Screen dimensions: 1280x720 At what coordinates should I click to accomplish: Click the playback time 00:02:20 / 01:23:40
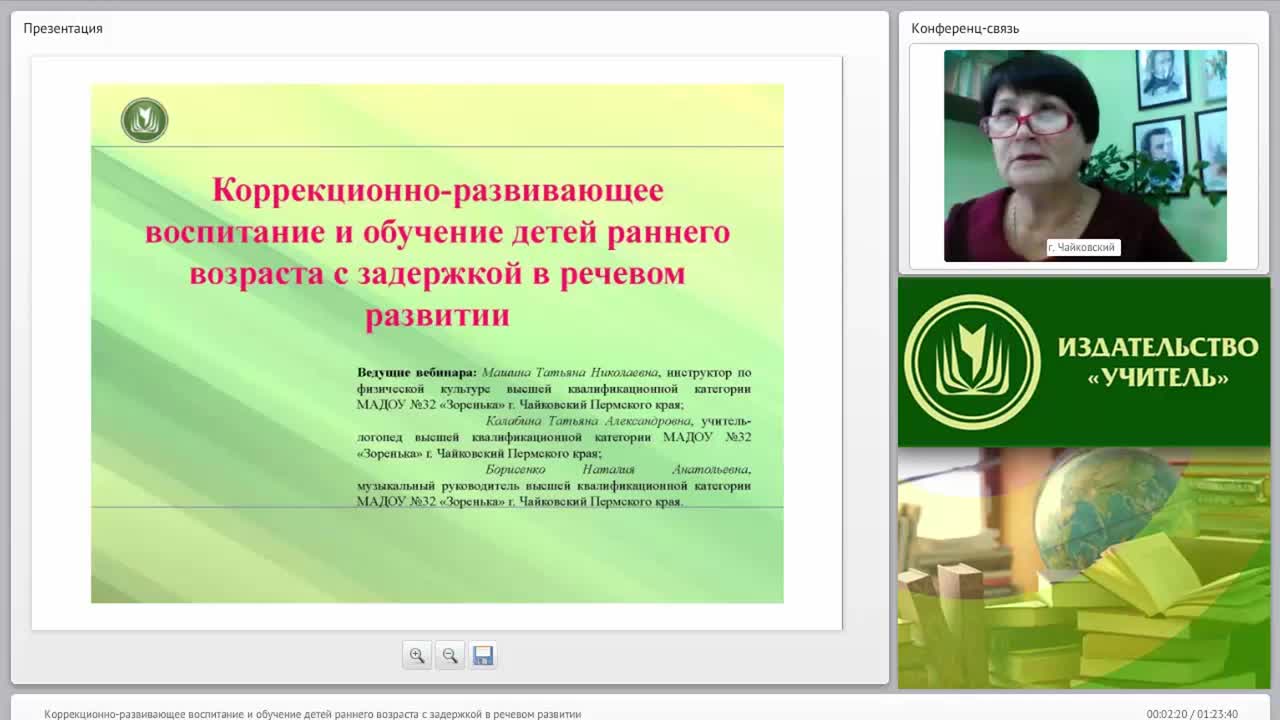point(1192,714)
